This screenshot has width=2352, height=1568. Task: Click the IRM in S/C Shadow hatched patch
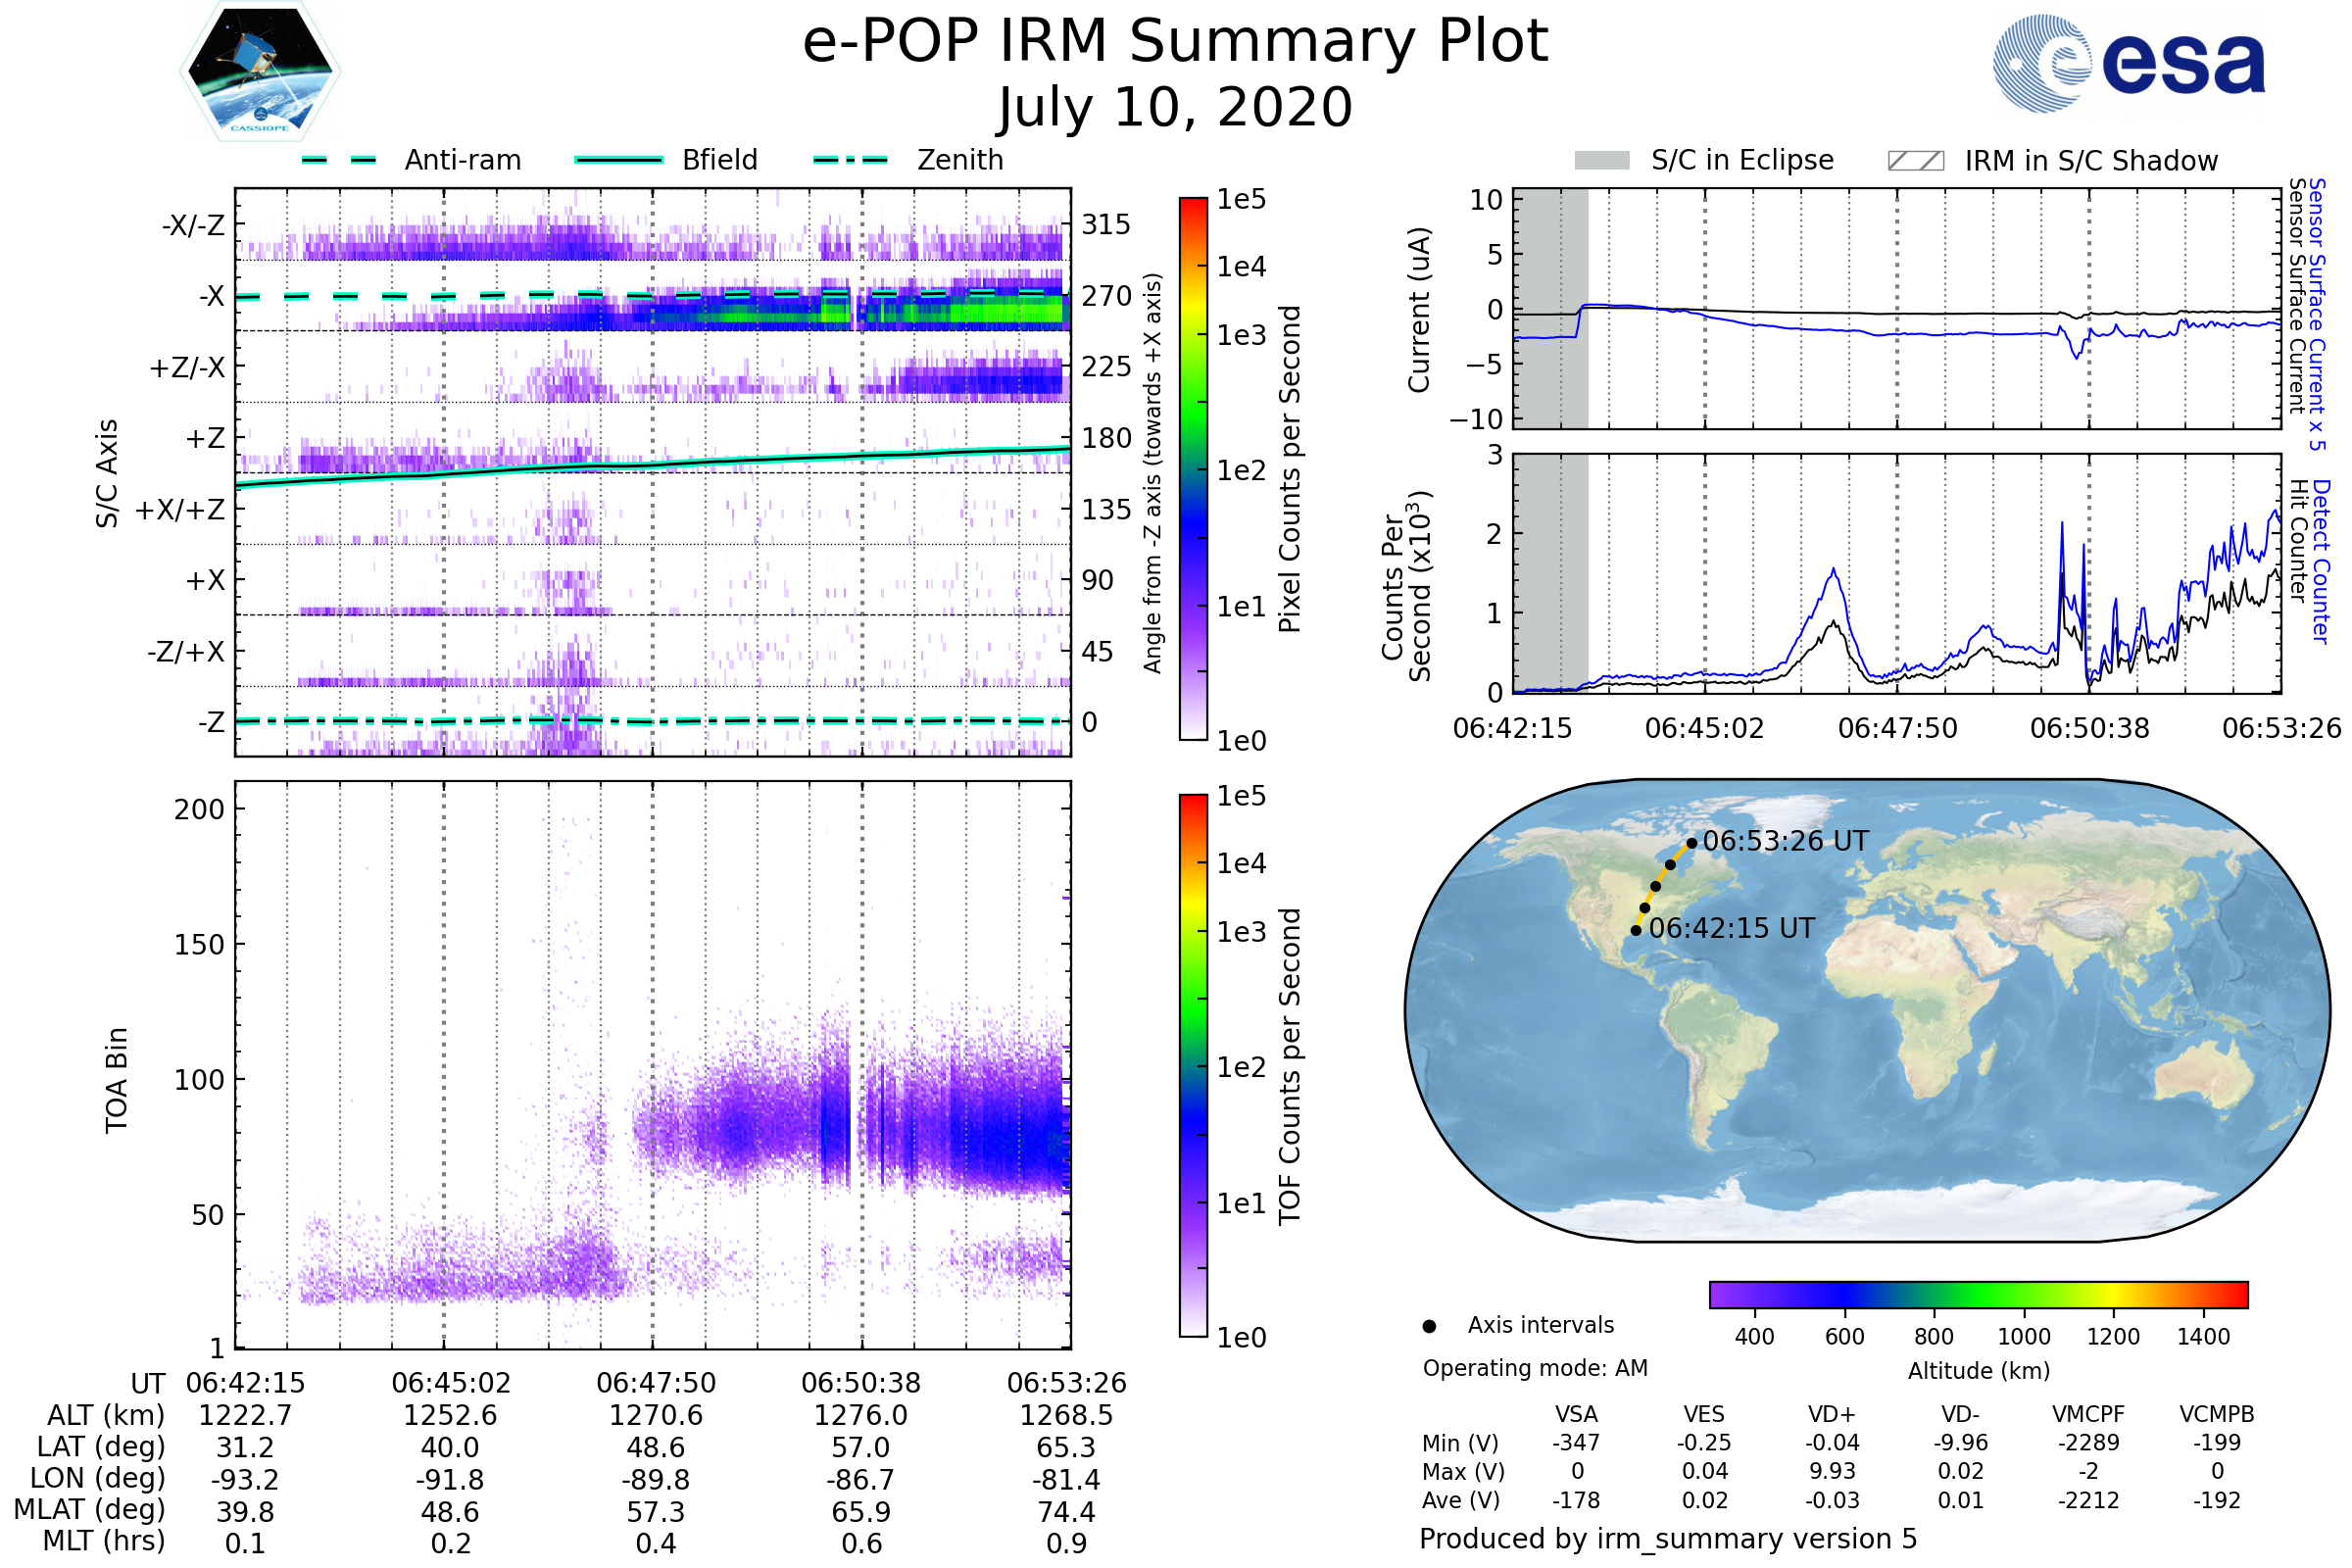tap(1915, 161)
